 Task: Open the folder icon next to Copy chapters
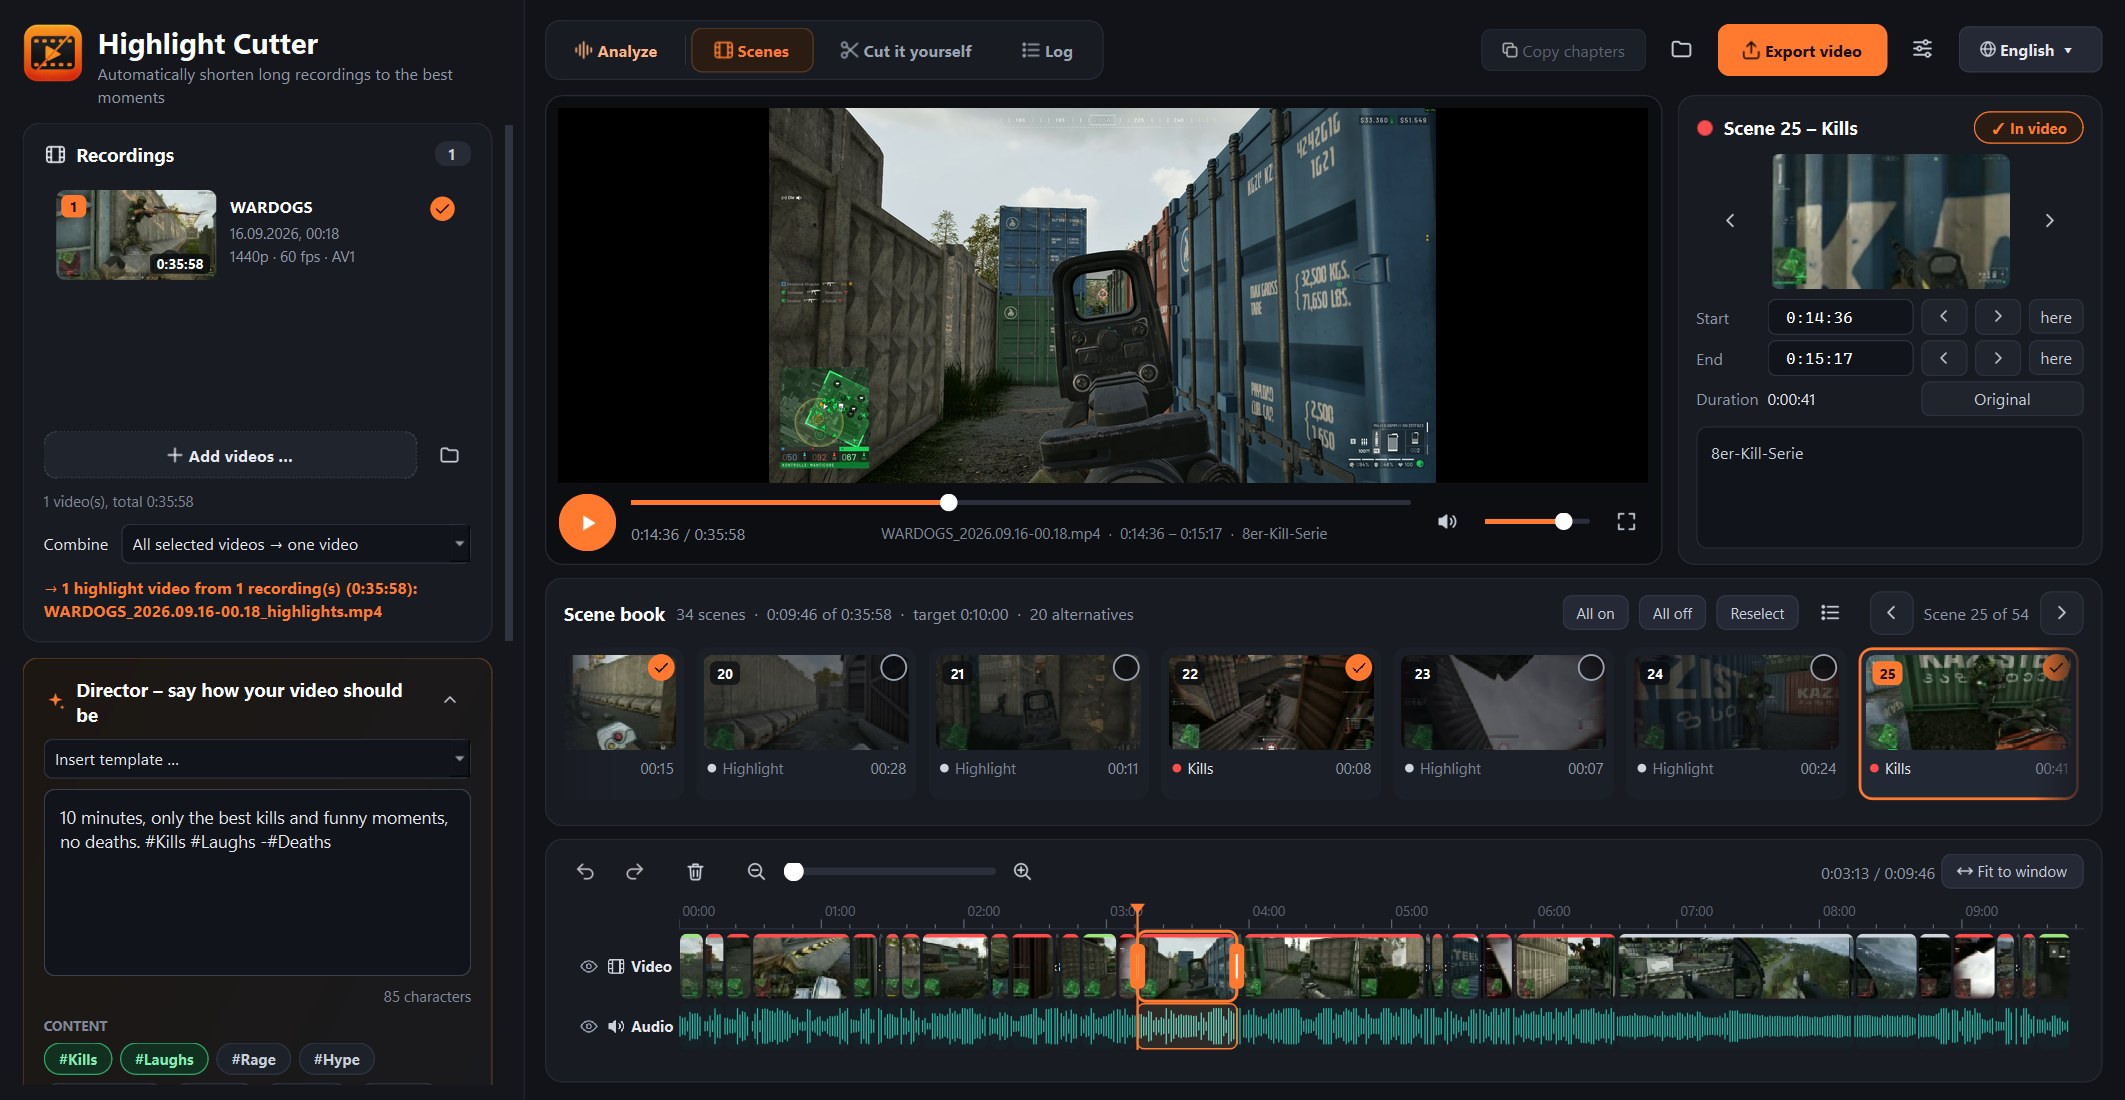[x=1681, y=50]
